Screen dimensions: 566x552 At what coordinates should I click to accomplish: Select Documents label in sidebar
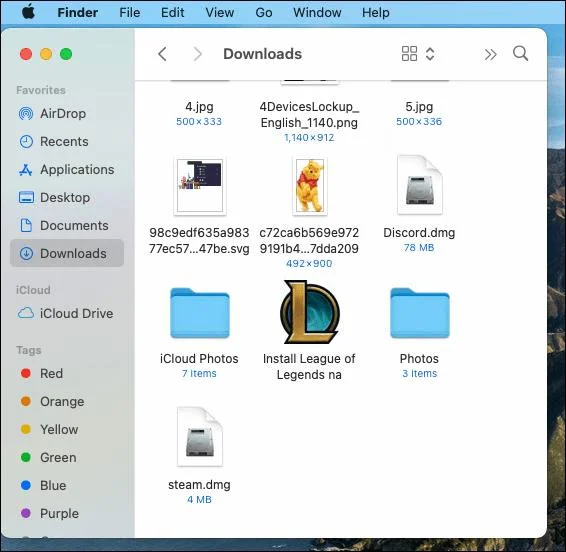click(x=74, y=225)
